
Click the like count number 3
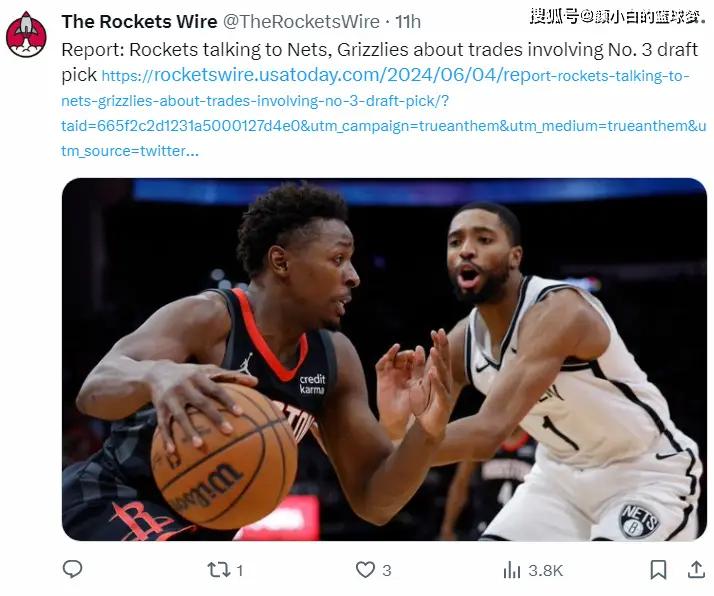(387, 571)
